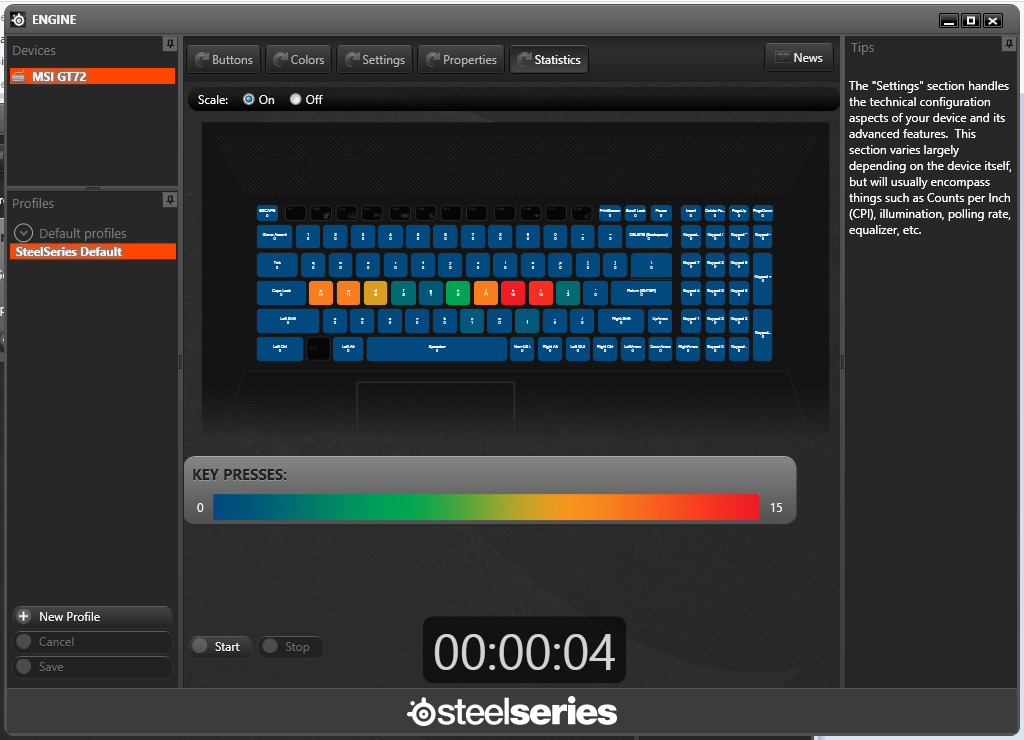The width and height of the screenshot is (1024, 740).
Task: Pin the Profiles panel
Action: point(170,200)
